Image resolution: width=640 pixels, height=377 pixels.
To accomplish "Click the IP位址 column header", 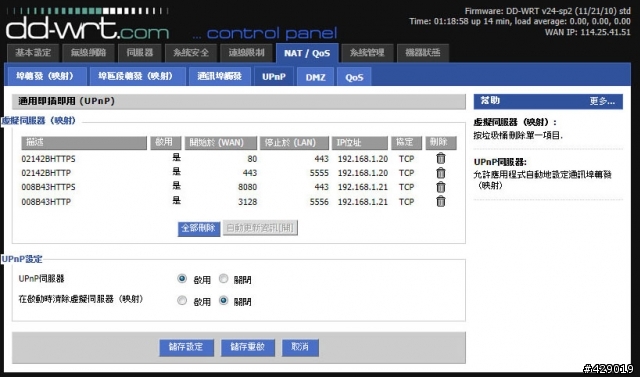I will [x=360, y=143].
